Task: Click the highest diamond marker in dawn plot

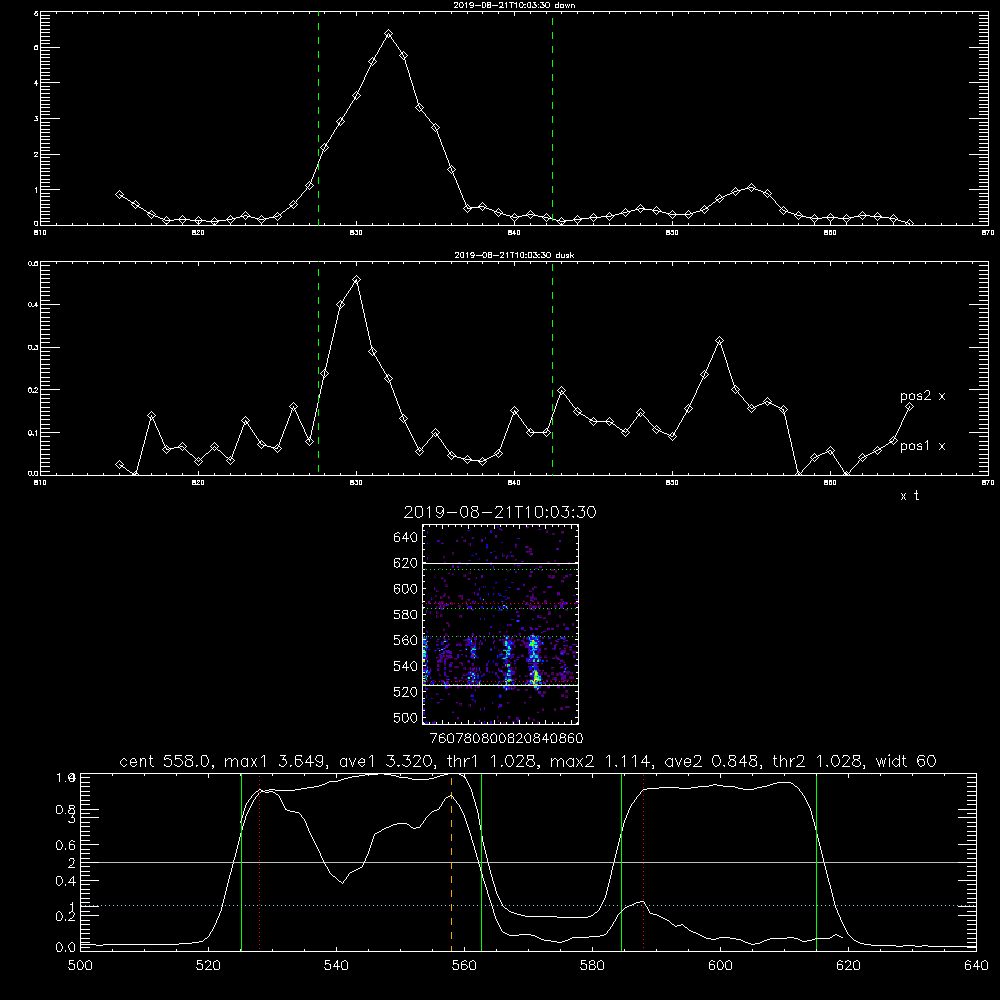Action: click(x=388, y=33)
